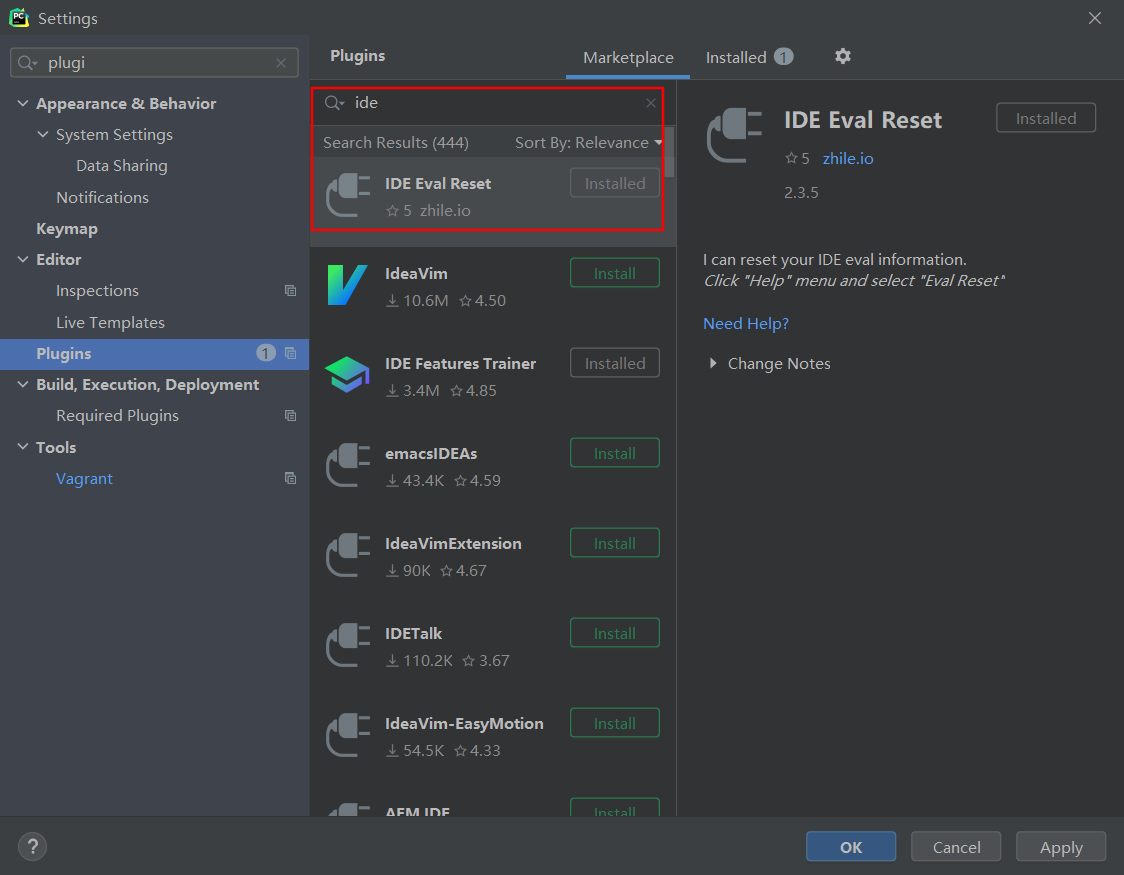Screen dimensions: 1124x875
Task: Click the PyCharm logo in title bar
Action: [x=19, y=18]
